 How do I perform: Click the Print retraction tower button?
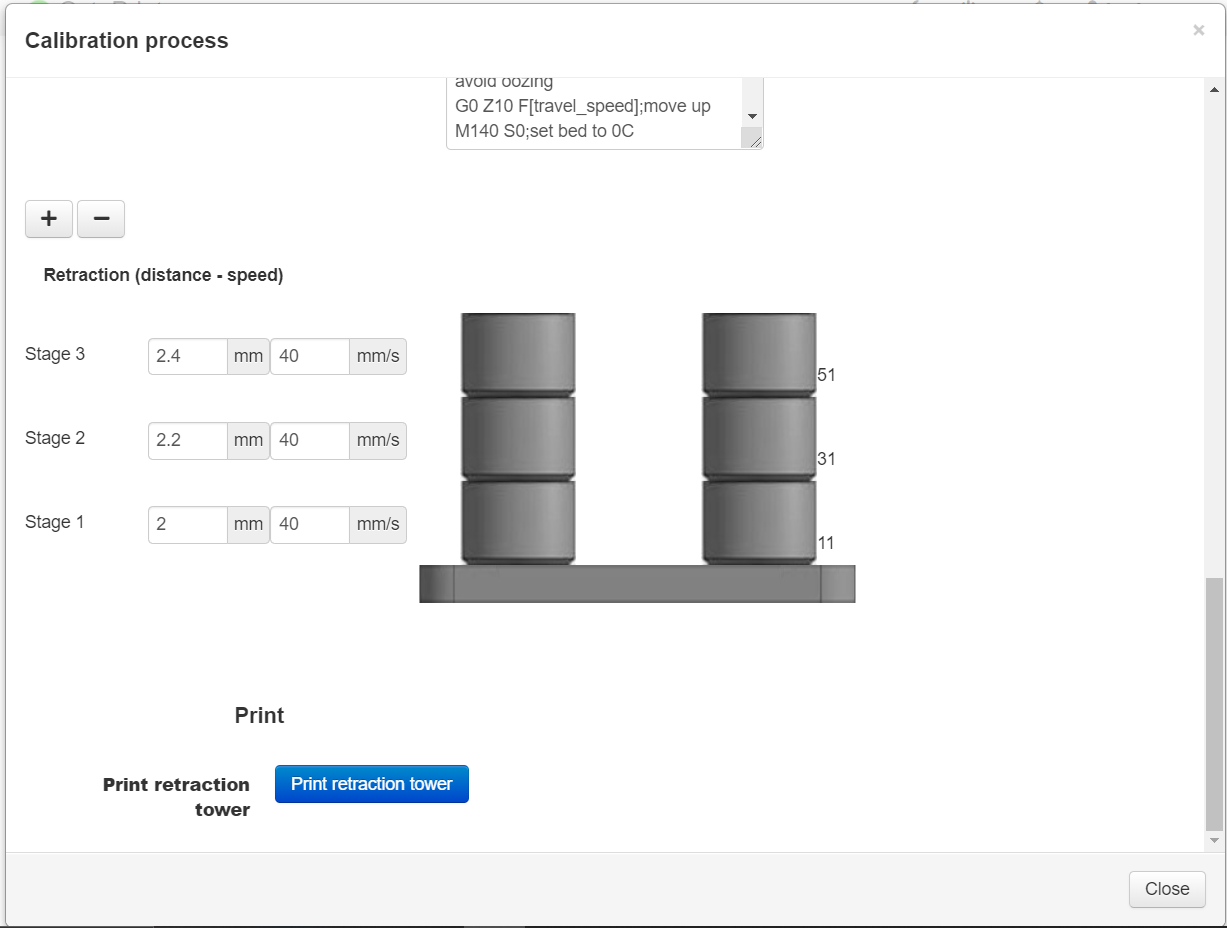point(372,784)
